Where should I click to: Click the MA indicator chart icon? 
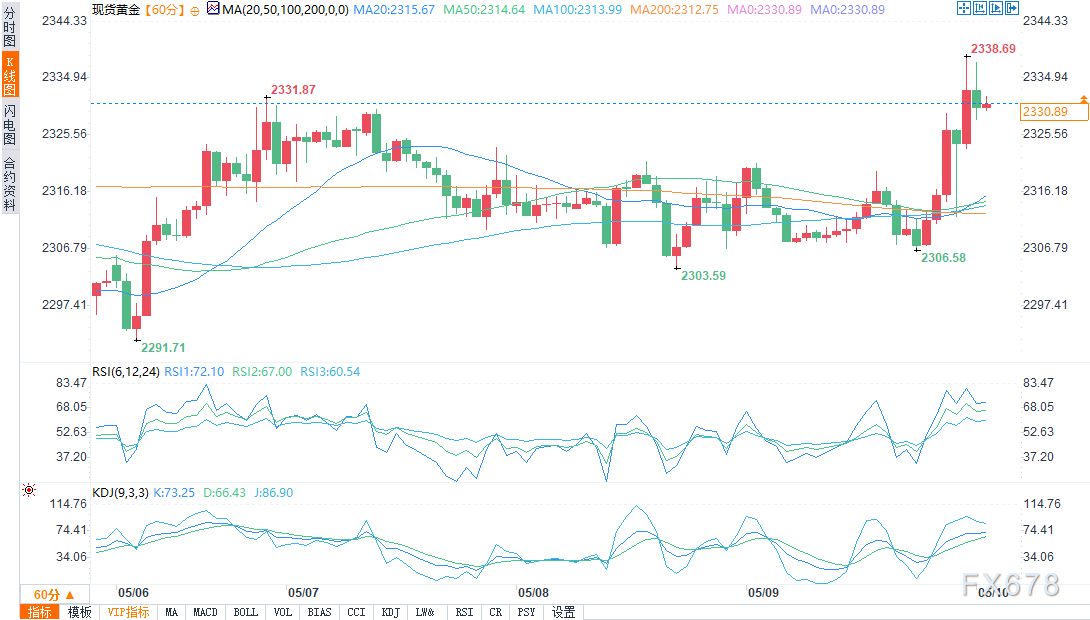(213, 8)
